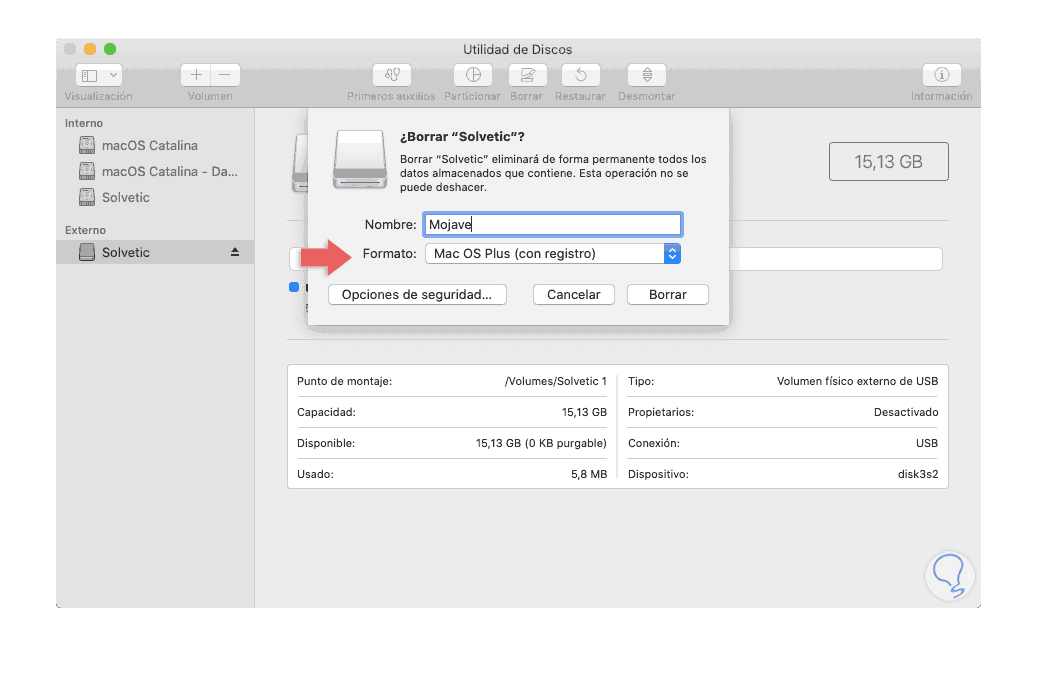Click the Capacidad 15,13 GB value

584,412
